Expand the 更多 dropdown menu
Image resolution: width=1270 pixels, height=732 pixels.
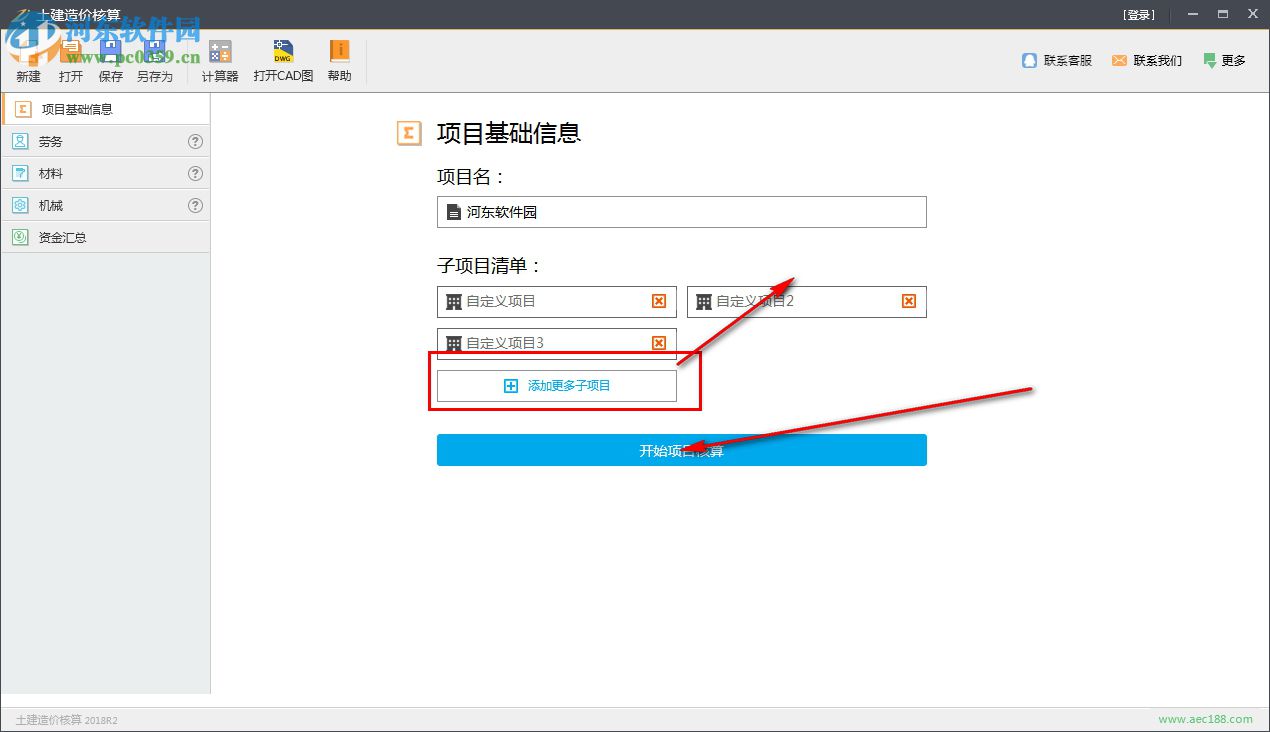coord(1225,61)
